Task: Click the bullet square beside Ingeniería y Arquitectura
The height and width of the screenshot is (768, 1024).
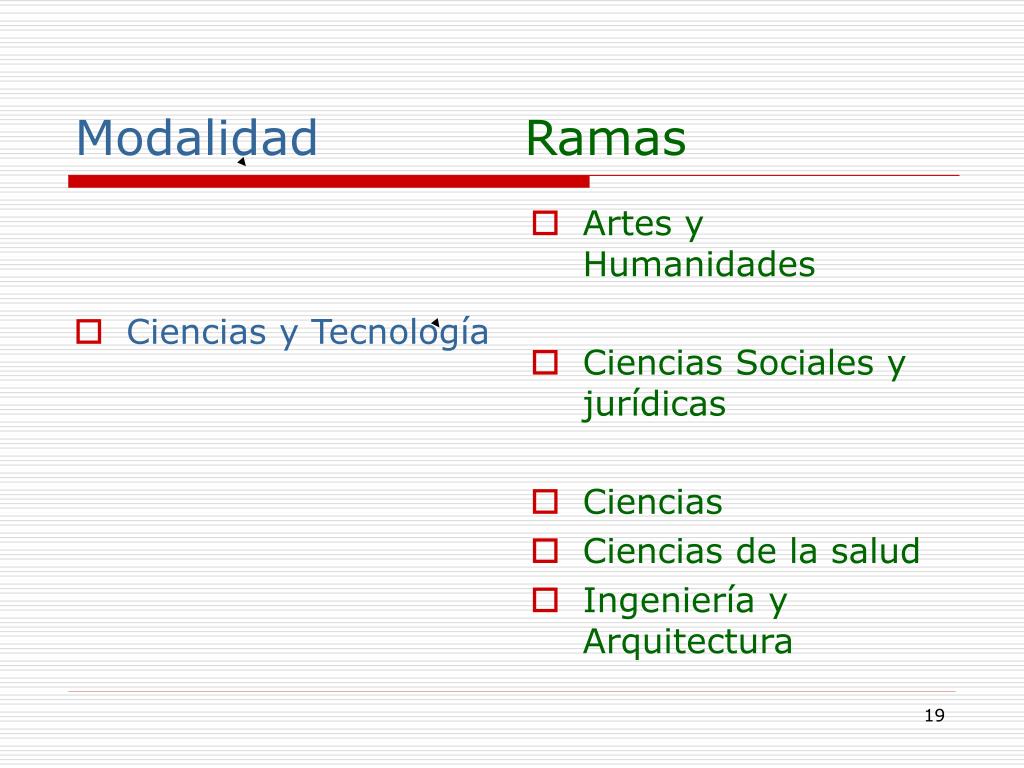Action: click(545, 600)
